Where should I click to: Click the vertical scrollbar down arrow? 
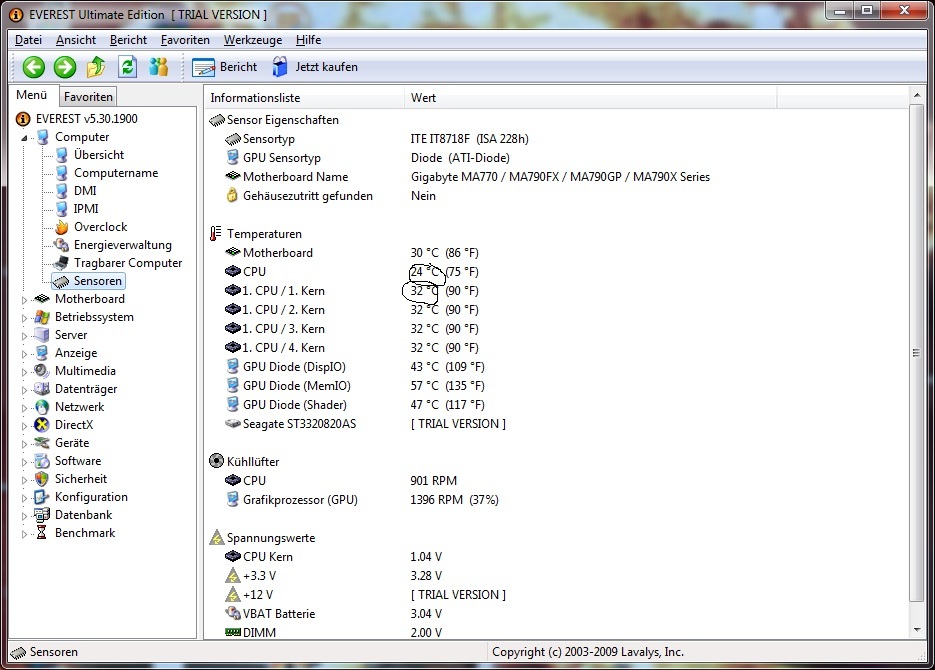[917, 629]
